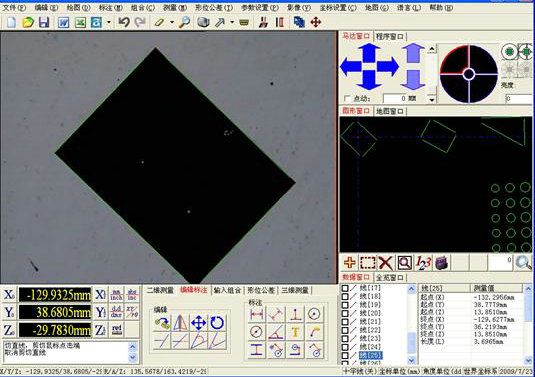Click the magnifier icon in the top toolbar

pyautogui.click(x=184, y=23)
